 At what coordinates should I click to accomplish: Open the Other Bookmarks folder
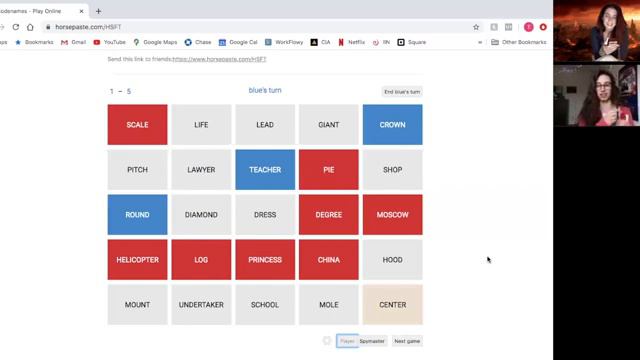pos(519,42)
